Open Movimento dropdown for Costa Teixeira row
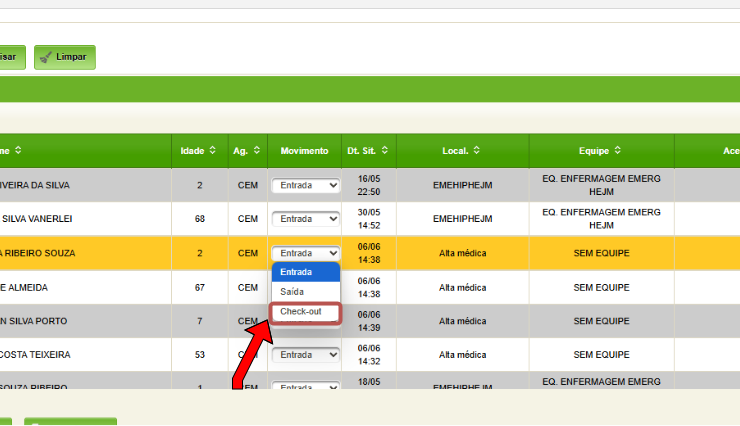 click(305, 355)
